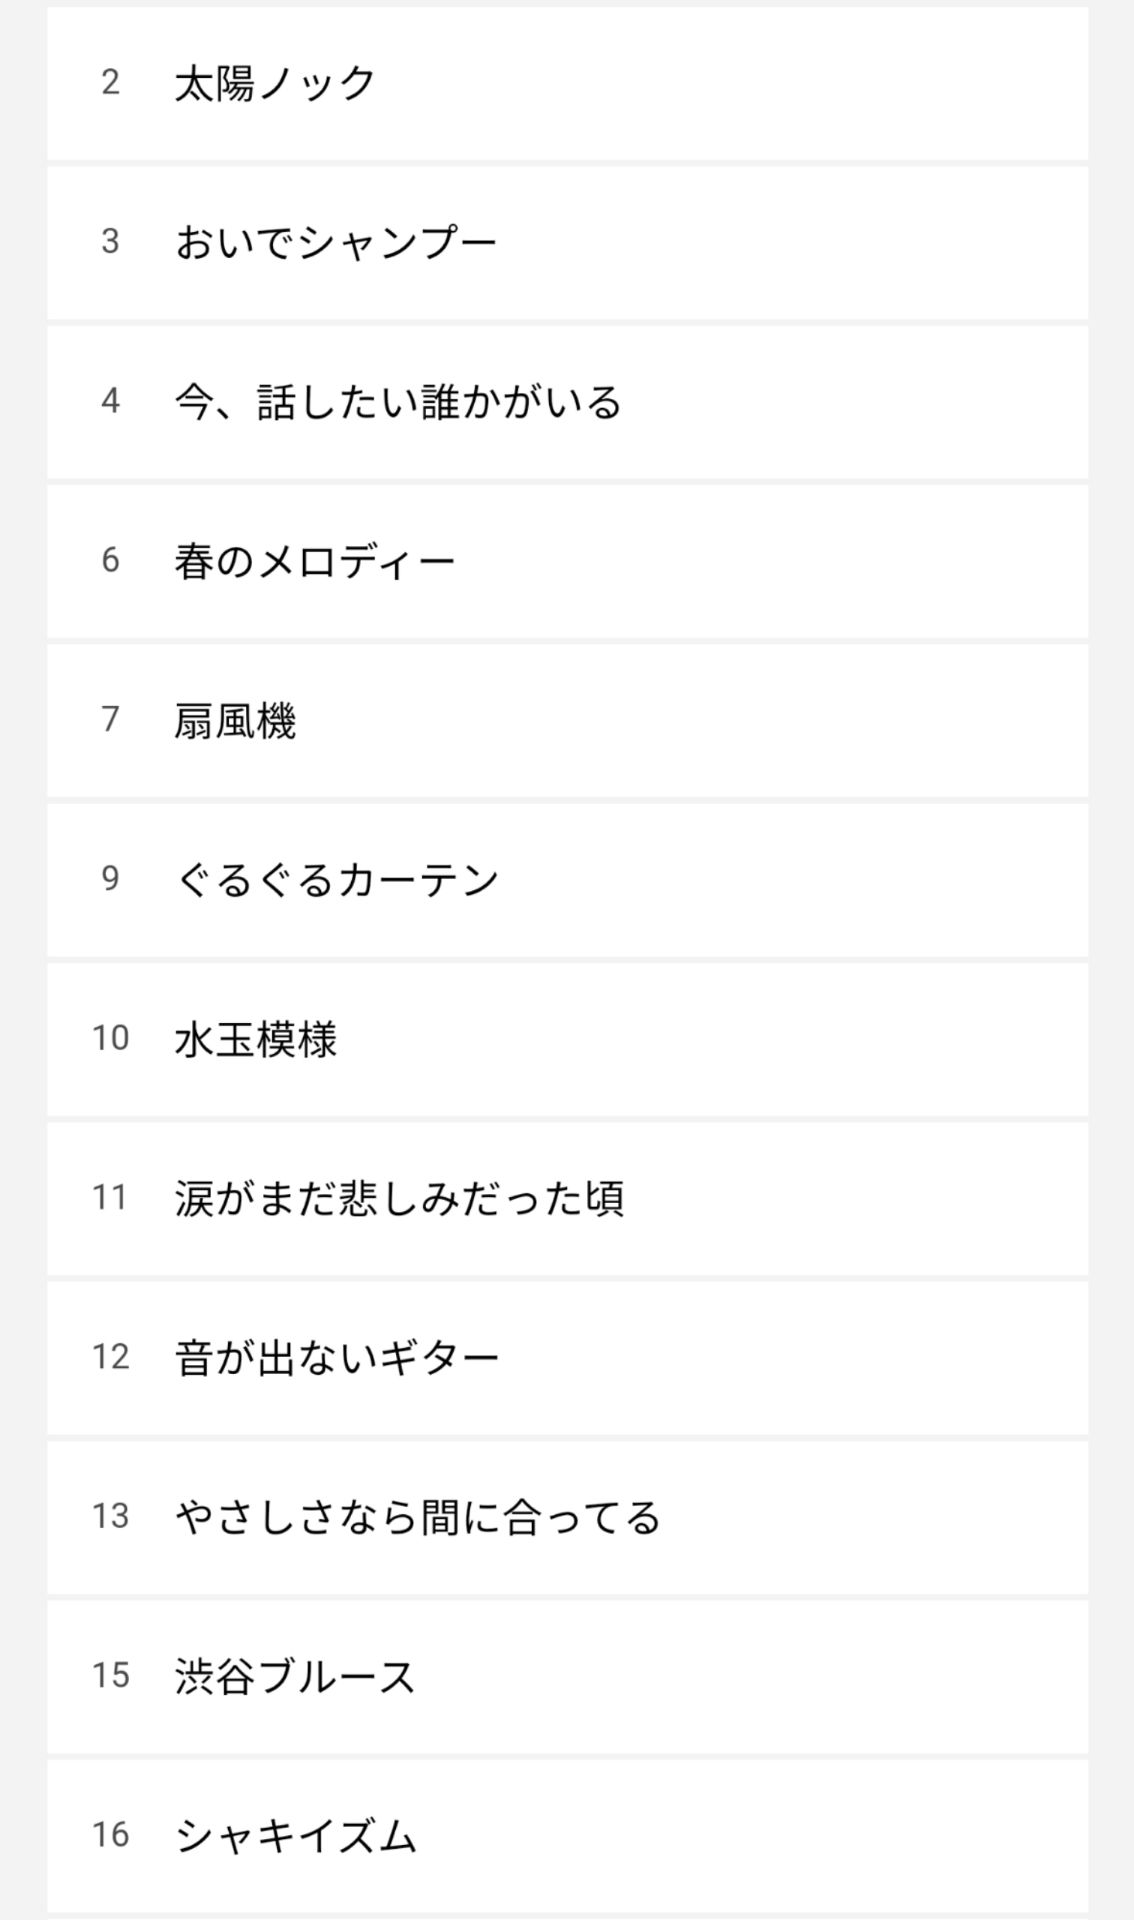Viewport: 1134px width, 1920px height.
Task: Select the song 涙がまだ悲しみだった頃
Action: click(x=399, y=1198)
